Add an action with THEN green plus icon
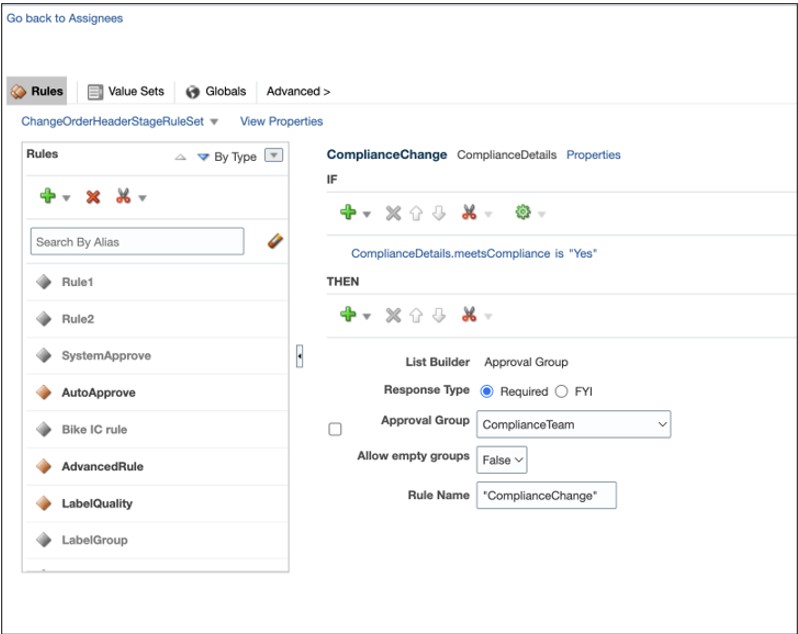 click(348, 314)
